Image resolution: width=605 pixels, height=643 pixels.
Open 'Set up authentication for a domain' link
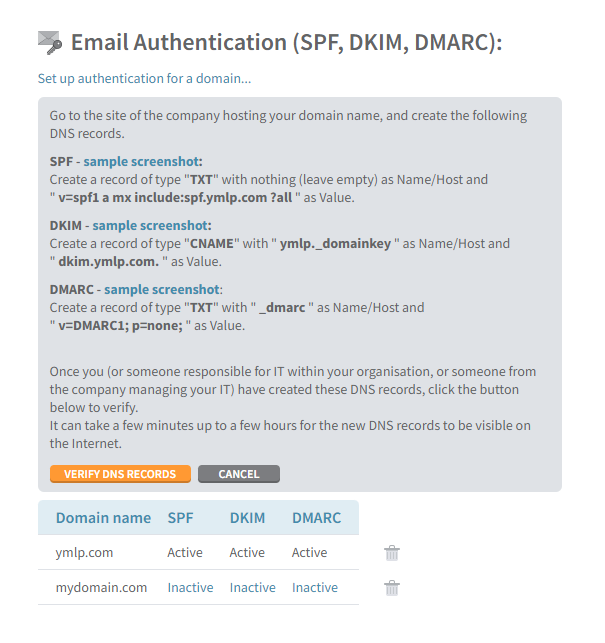[144, 78]
